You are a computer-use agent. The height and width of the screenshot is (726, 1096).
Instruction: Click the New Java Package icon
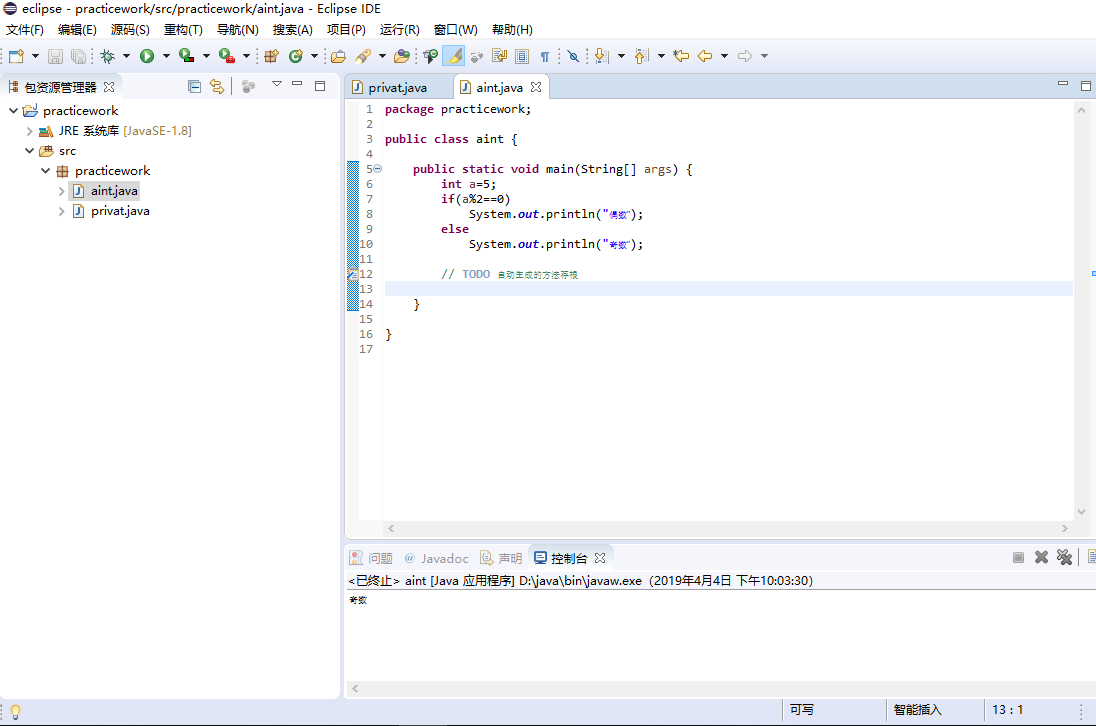coord(271,56)
